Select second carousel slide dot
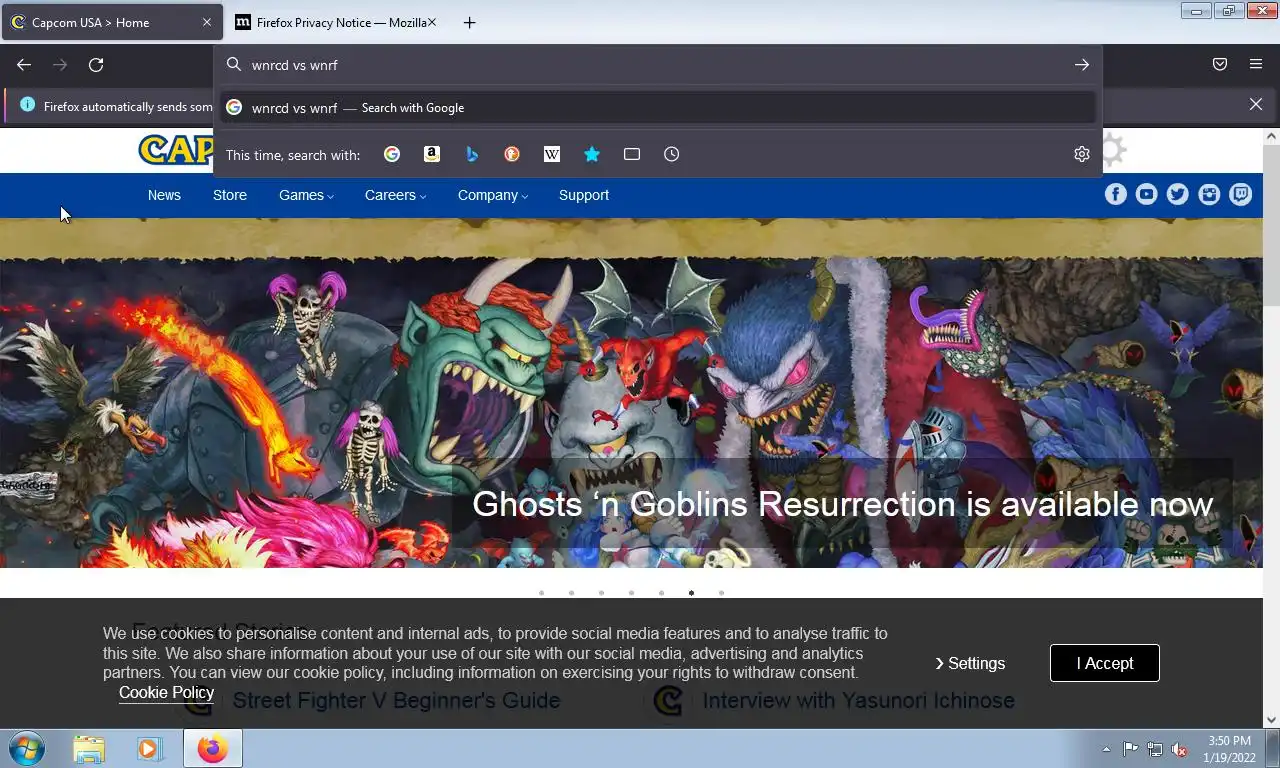Screen dimensions: 1280x768 [571, 593]
